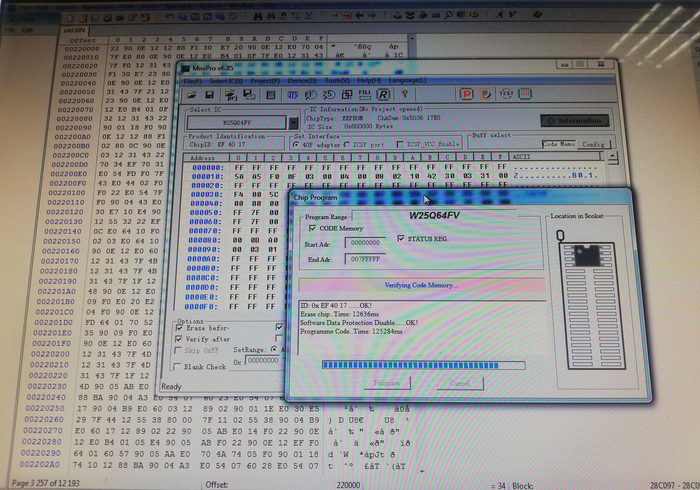Screen dimensions: 700x490
Task: Click the 'ChipID: EF 40 17' text
Action: tap(217, 144)
